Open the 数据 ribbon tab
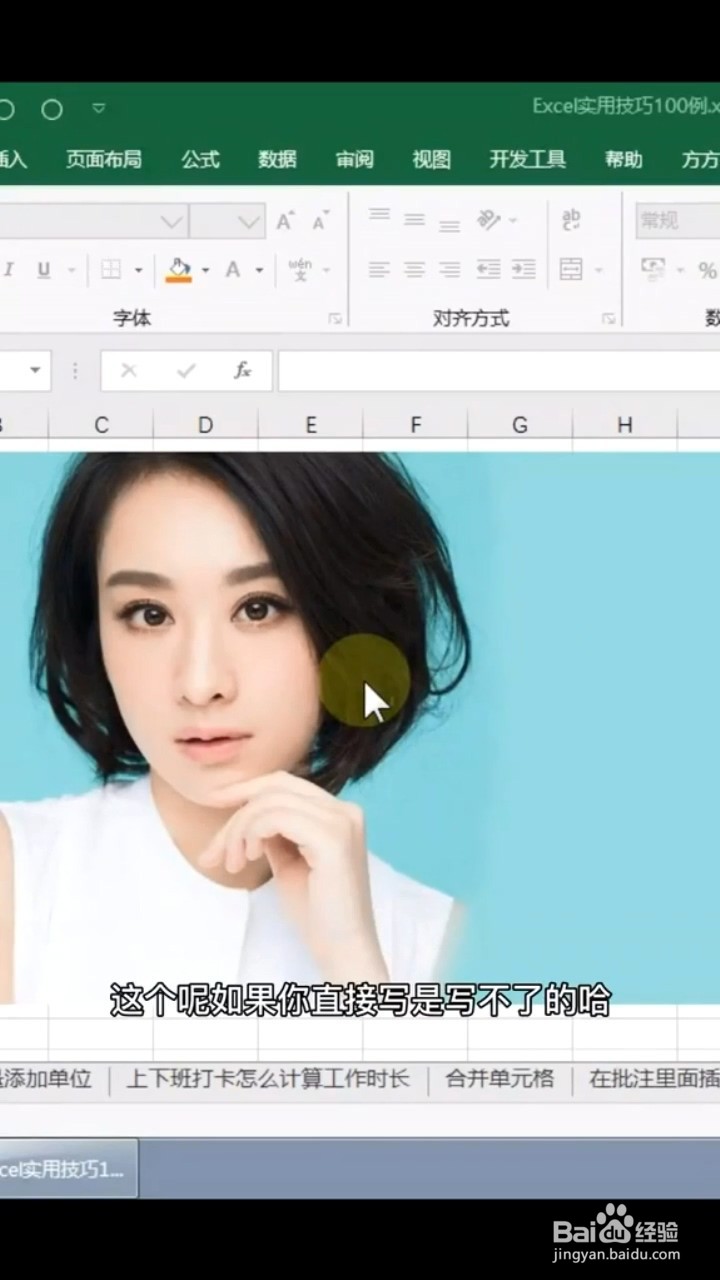This screenshot has height=1280, width=720. (x=277, y=159)
